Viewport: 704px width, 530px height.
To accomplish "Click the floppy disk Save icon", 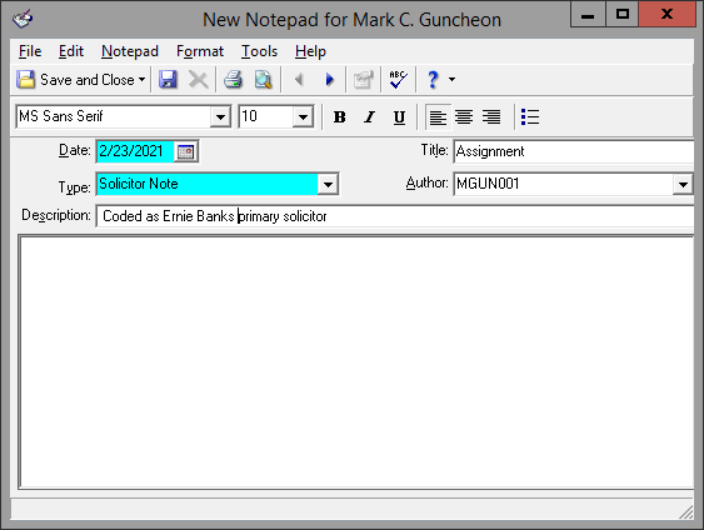I will click(168, 80).
